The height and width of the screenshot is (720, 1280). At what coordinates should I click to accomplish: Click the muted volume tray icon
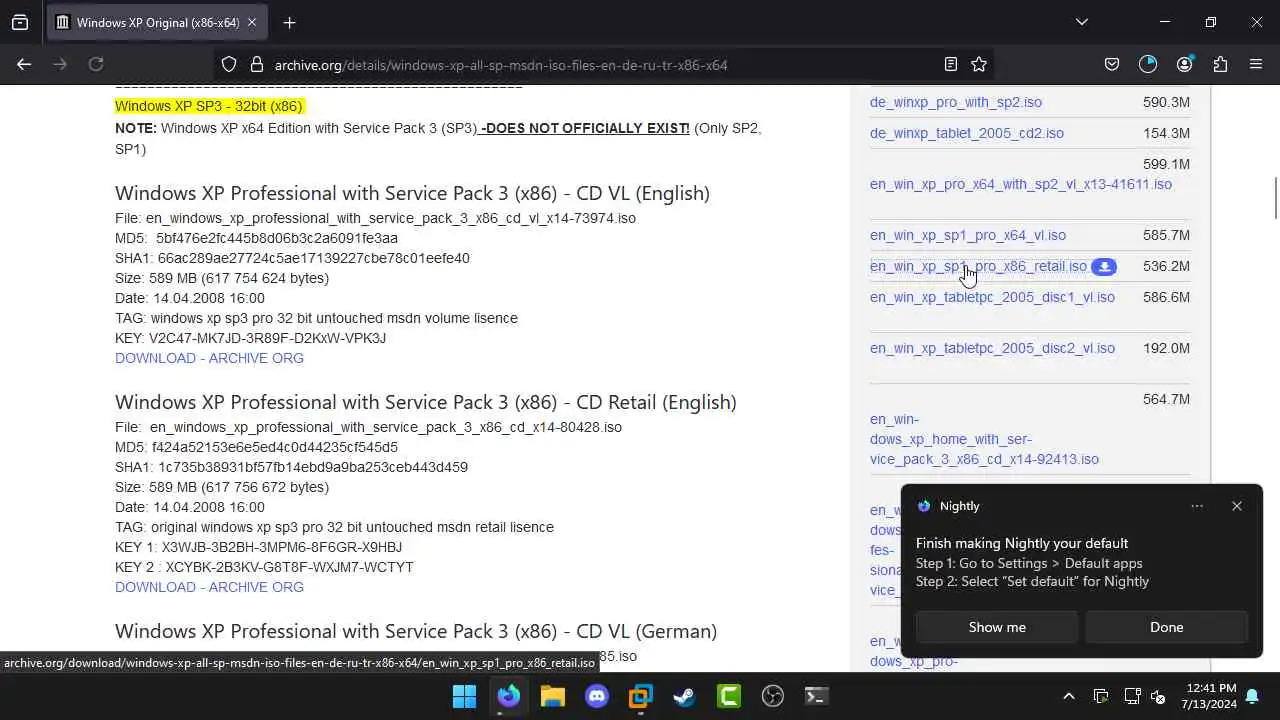pos(1158,696)
